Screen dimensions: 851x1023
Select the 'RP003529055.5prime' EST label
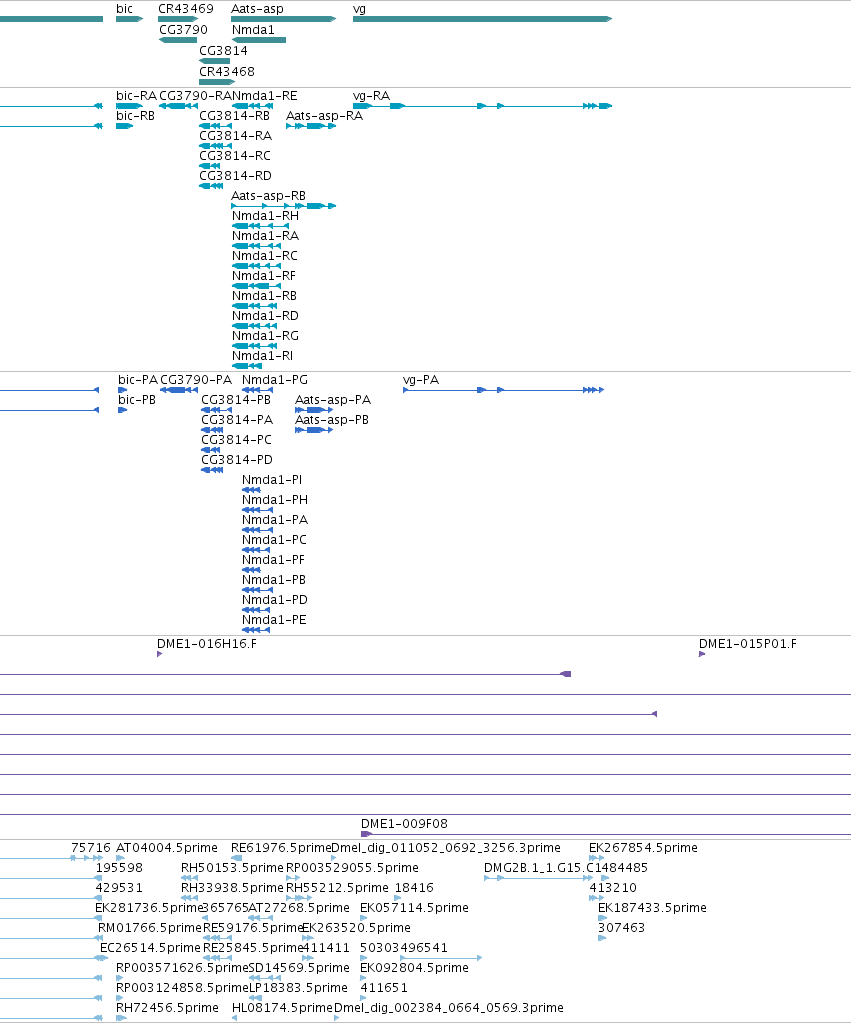coord(352,868)
